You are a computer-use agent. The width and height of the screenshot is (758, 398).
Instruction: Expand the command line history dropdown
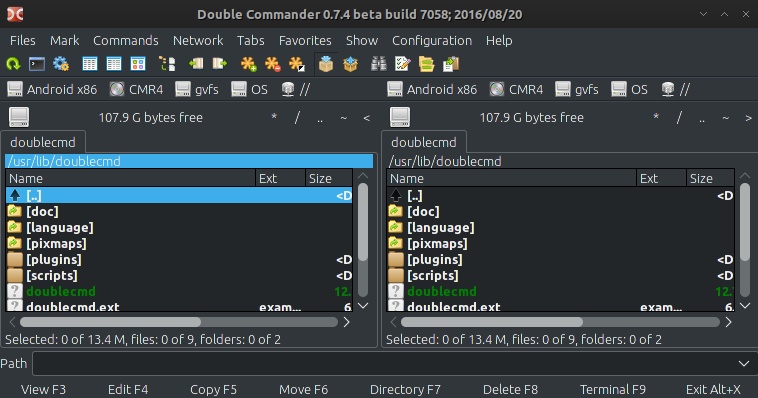[744, 363]
